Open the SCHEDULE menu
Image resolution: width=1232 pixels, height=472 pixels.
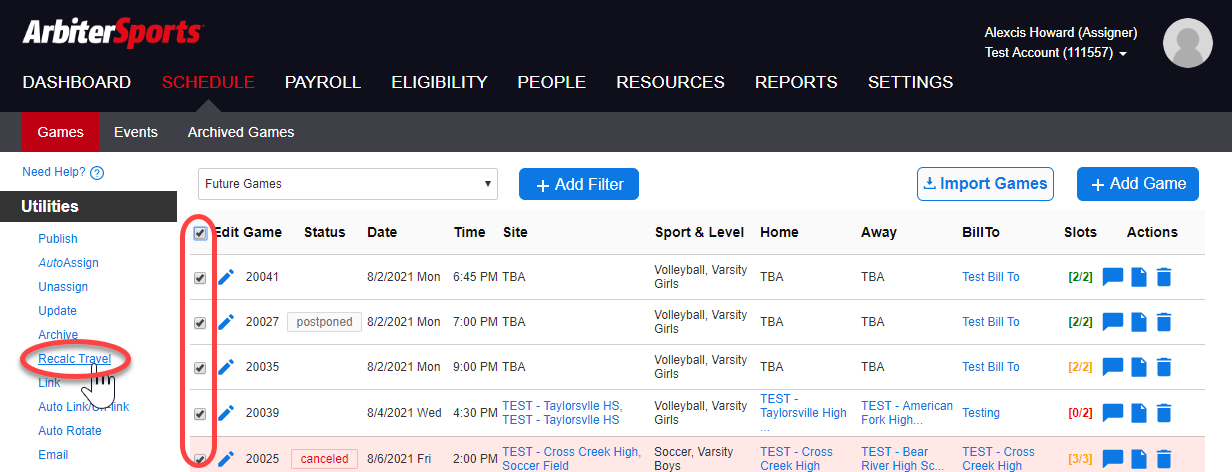[x=208, y=82]
